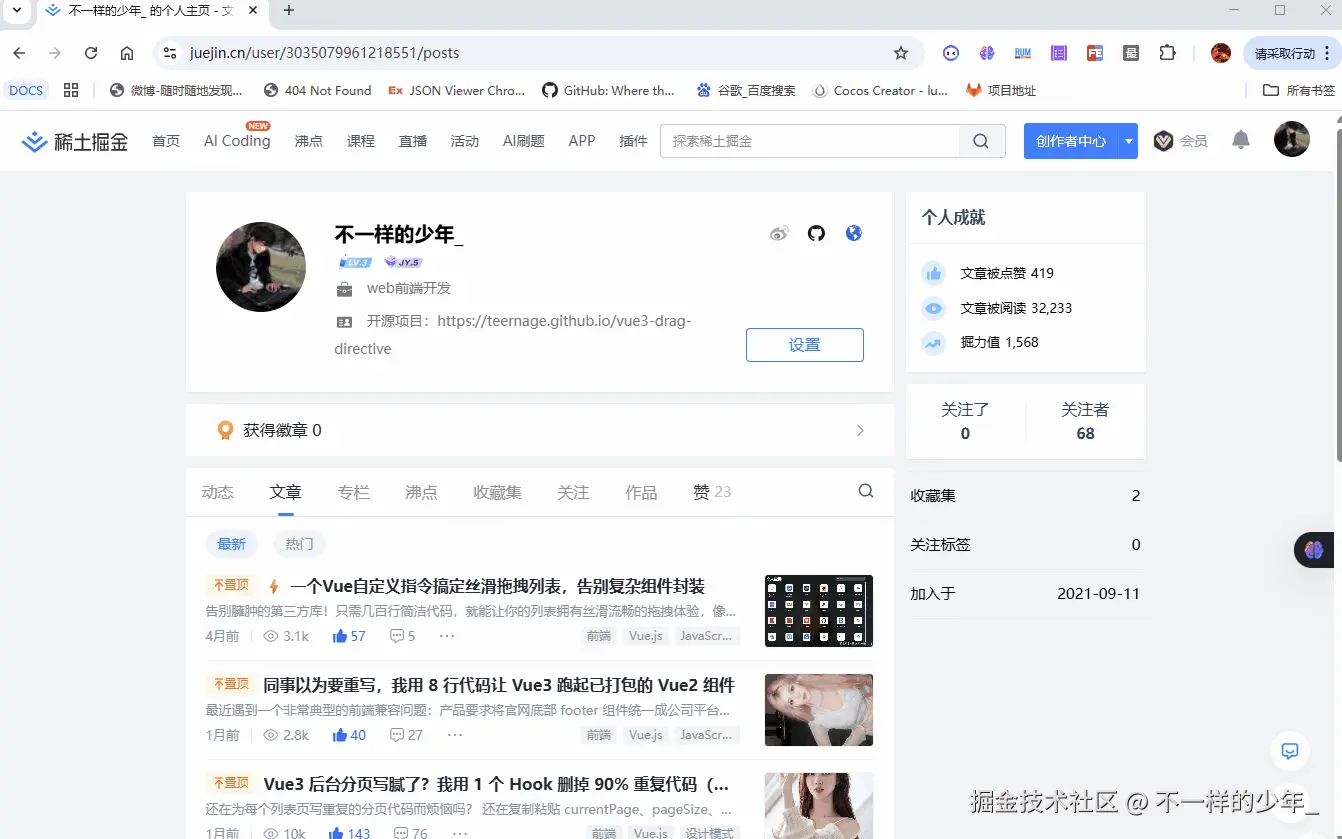Reload the page with refresh icon
Viewport: 1342px width, 839px height.
pyautogui.click(x=91, y=53)
